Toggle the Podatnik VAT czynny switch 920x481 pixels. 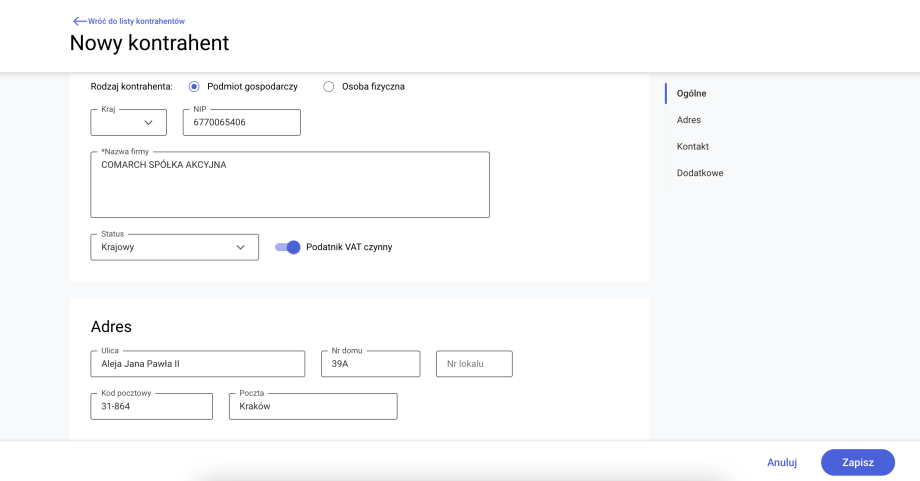coord(288,247)
